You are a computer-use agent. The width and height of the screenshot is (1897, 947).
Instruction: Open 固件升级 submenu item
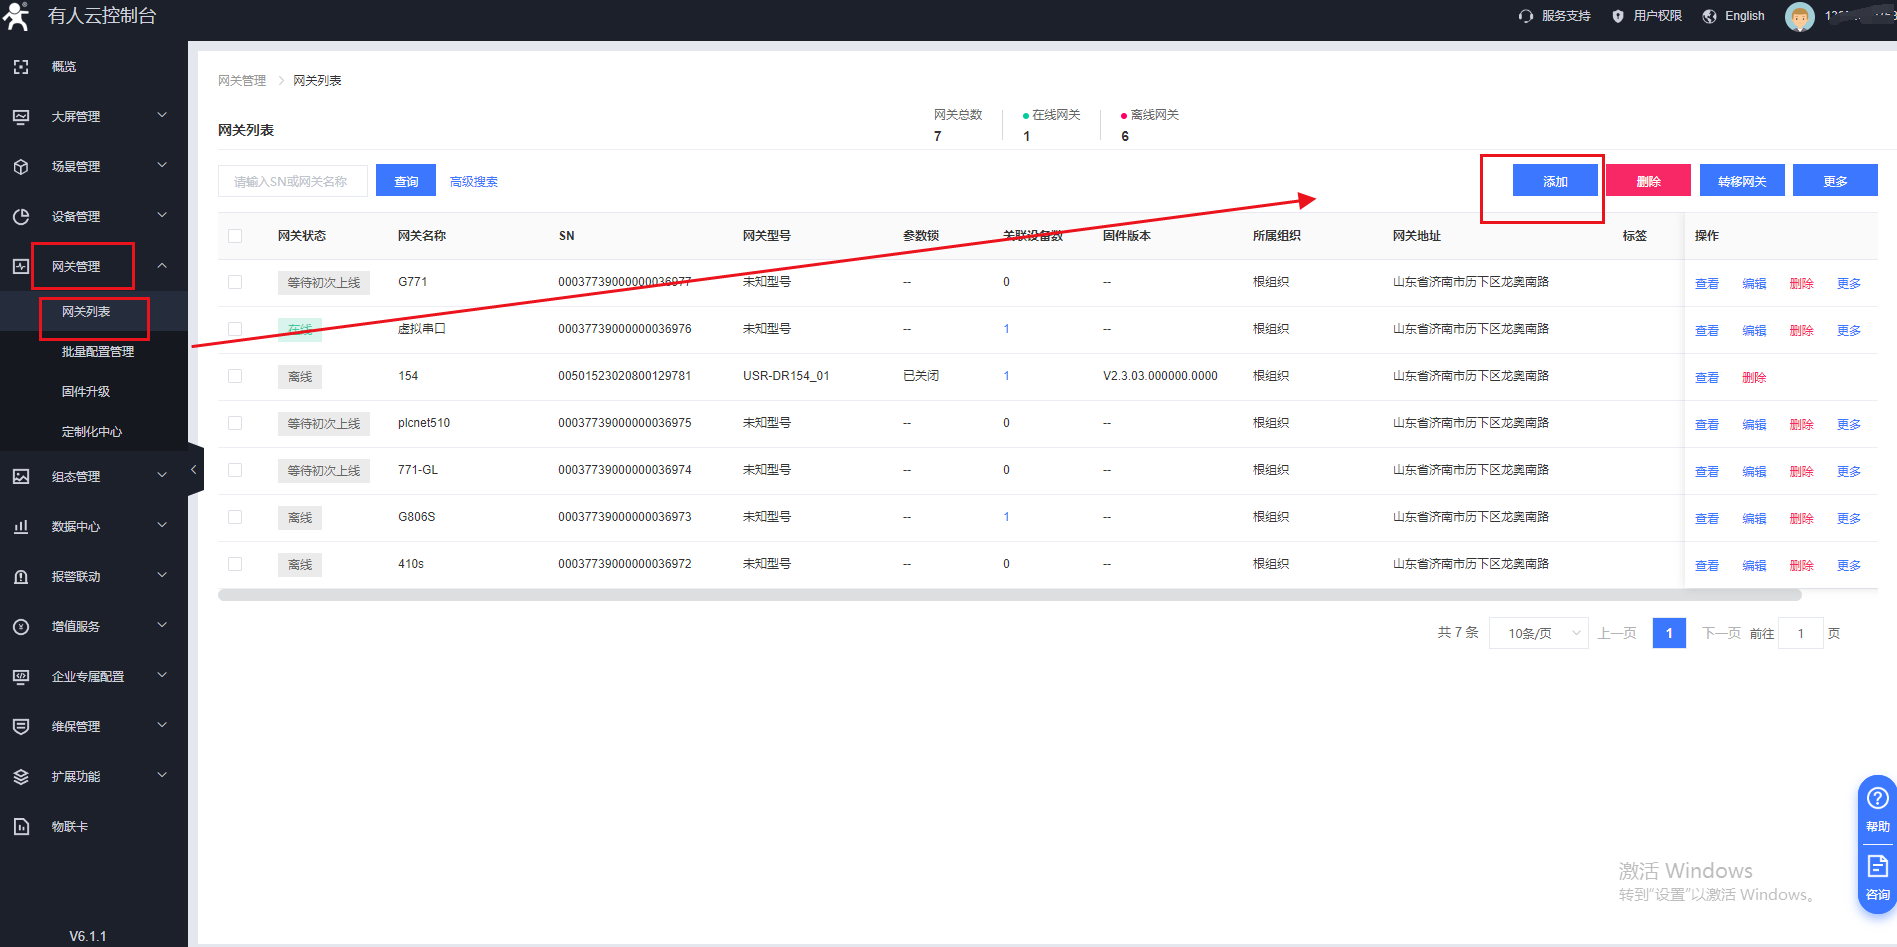coord(86,392)
